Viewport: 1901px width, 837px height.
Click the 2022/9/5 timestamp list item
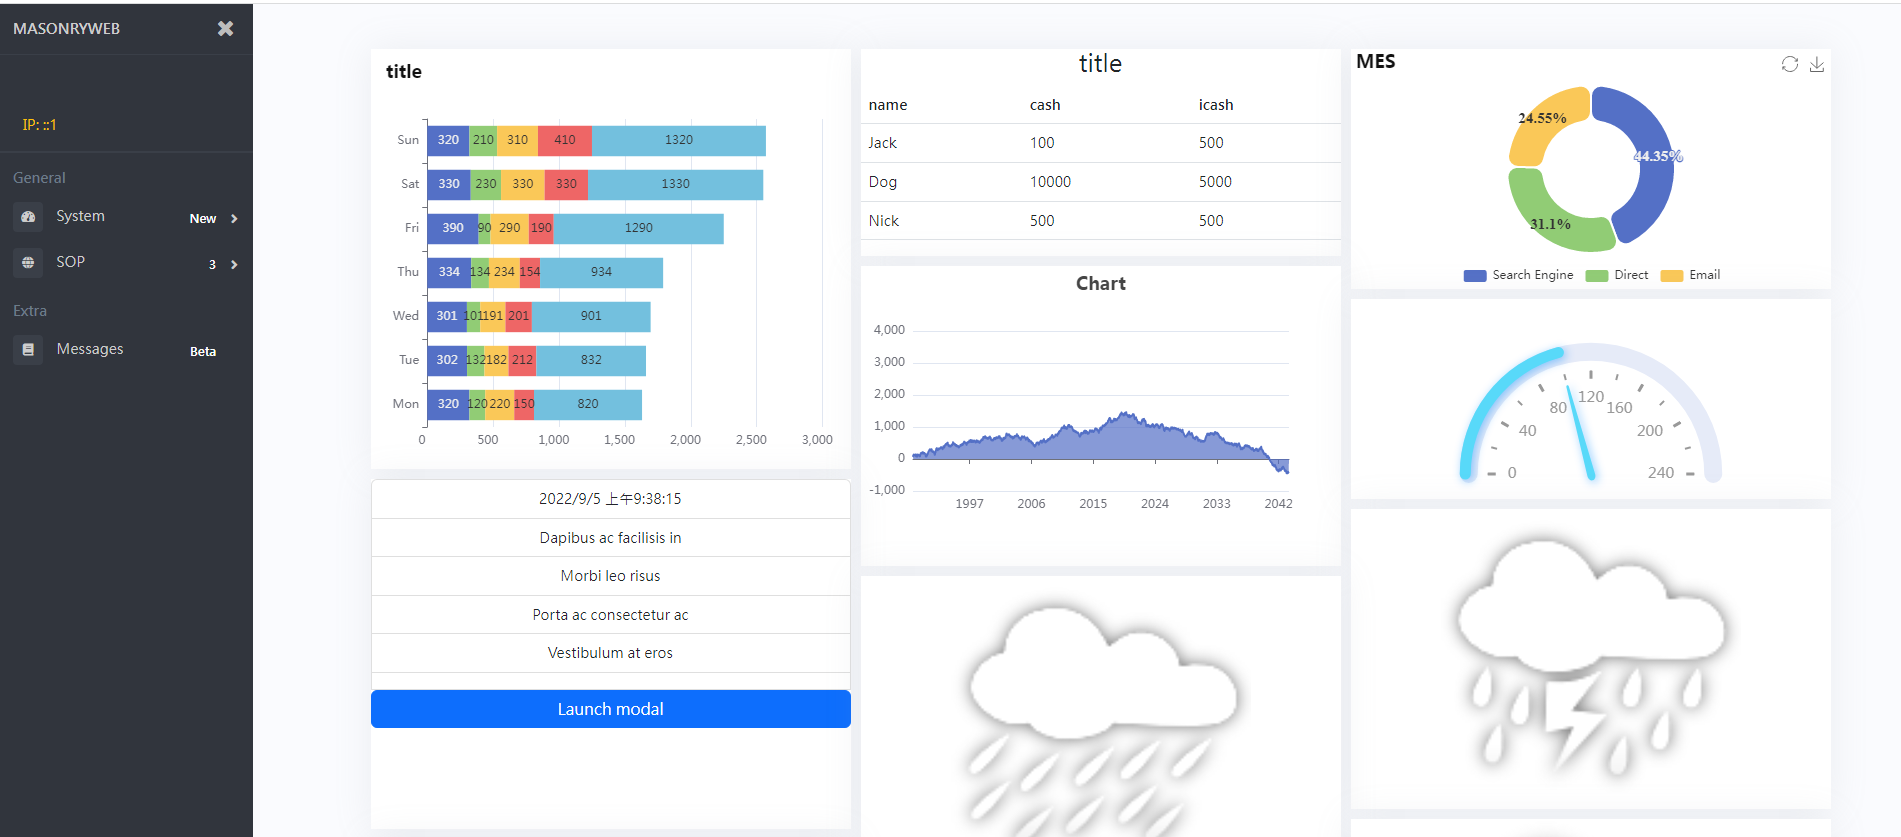pos(610,499)
